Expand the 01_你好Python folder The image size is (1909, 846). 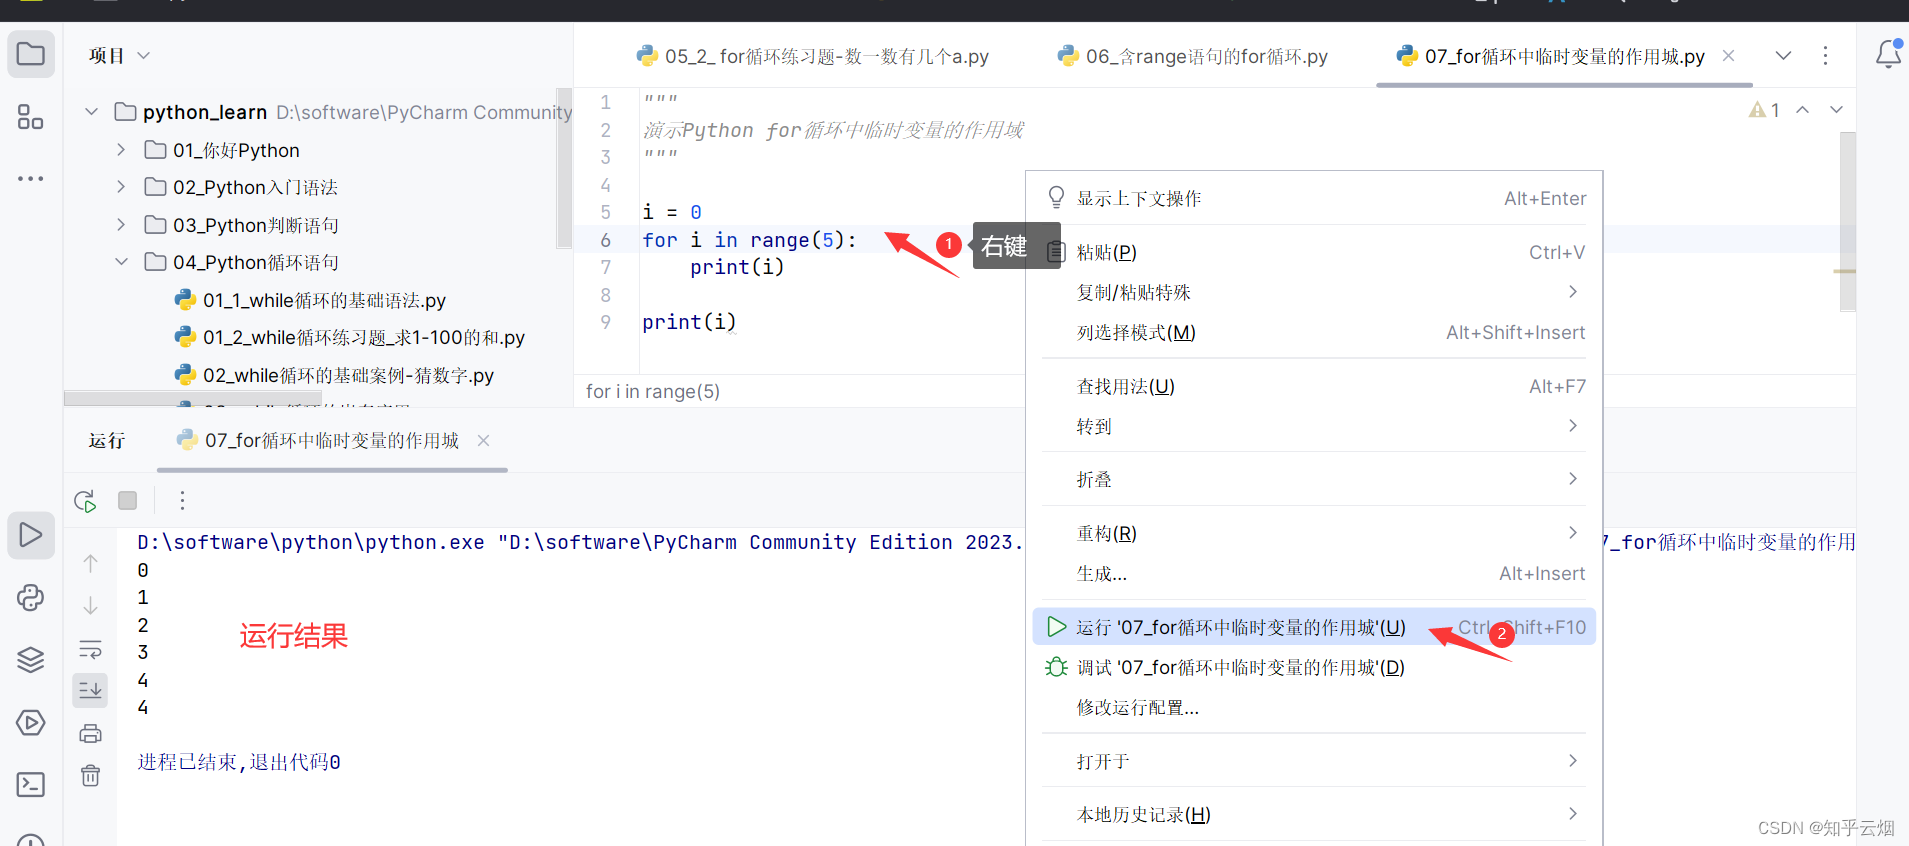click(x=121, y=150)
